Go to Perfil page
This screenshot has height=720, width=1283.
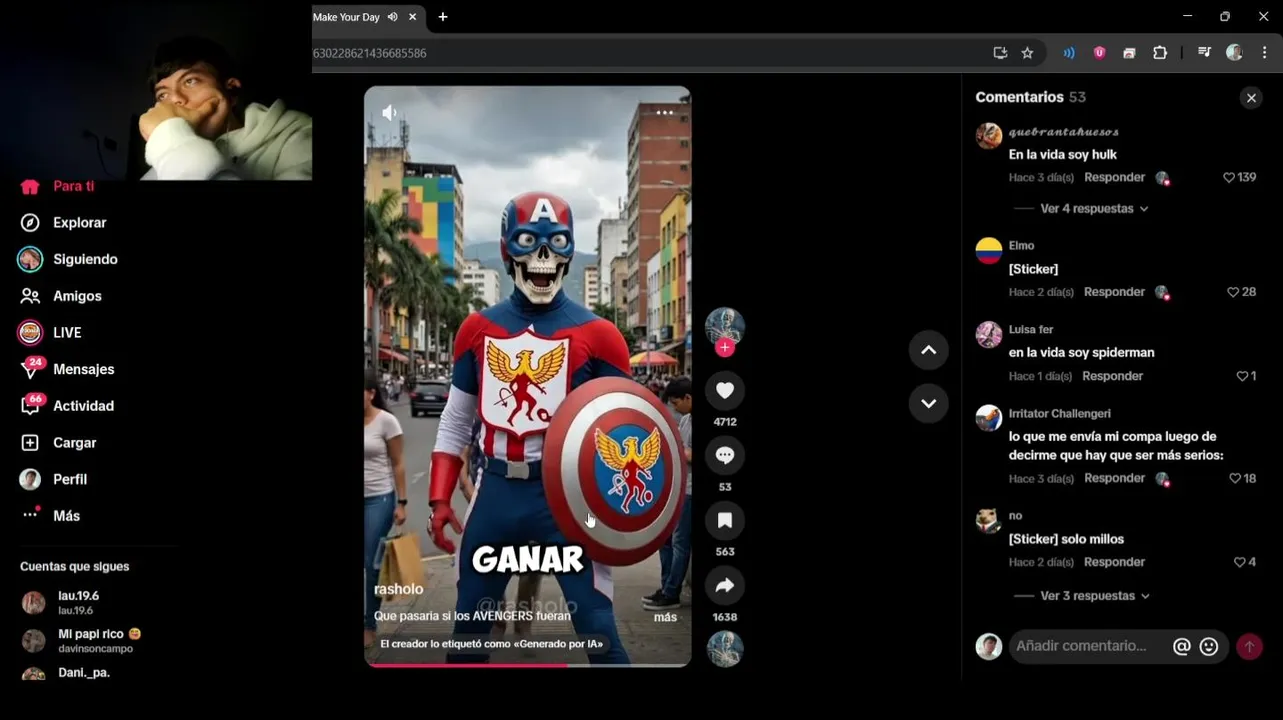54,479
